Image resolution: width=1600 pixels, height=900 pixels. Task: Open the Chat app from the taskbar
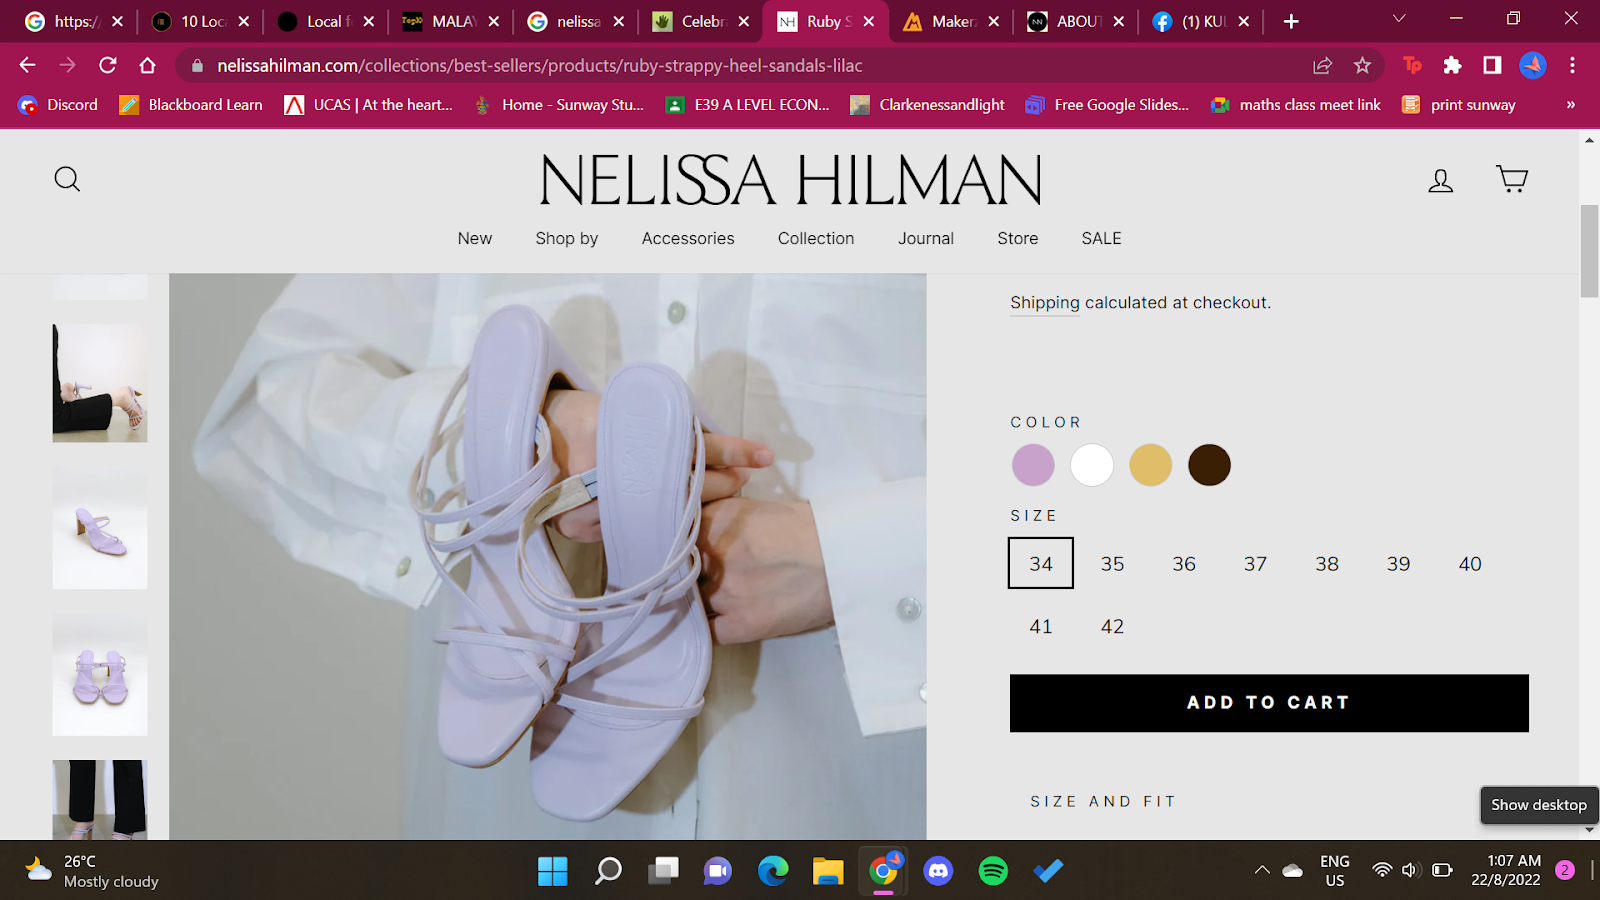point(718,871)
